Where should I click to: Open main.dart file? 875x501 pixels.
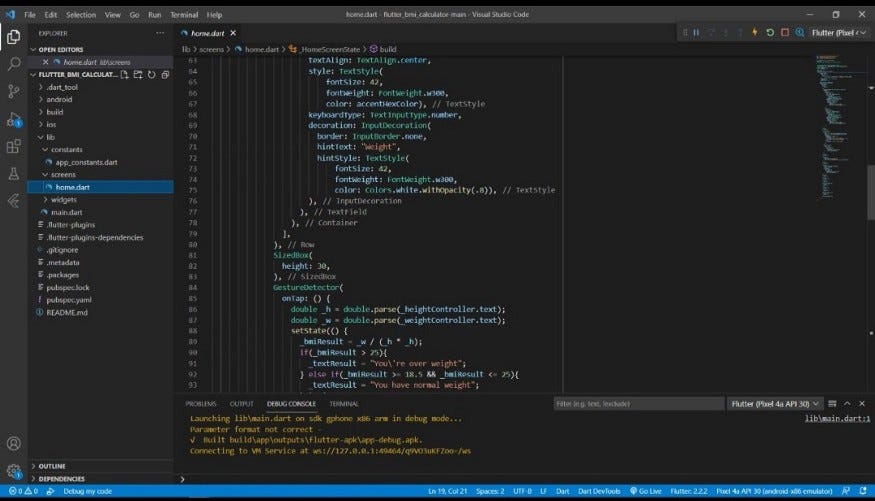pyautogui.click(x=66, y=212)
